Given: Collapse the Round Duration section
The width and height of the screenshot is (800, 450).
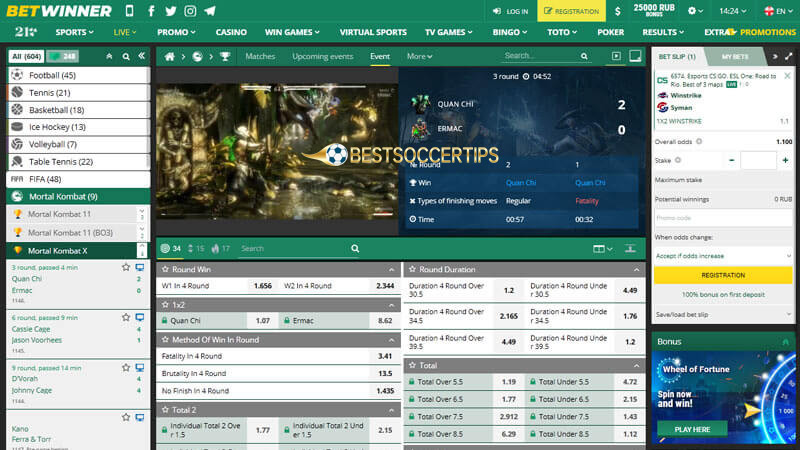Looking at the screenshot, I should pos(636,269).
